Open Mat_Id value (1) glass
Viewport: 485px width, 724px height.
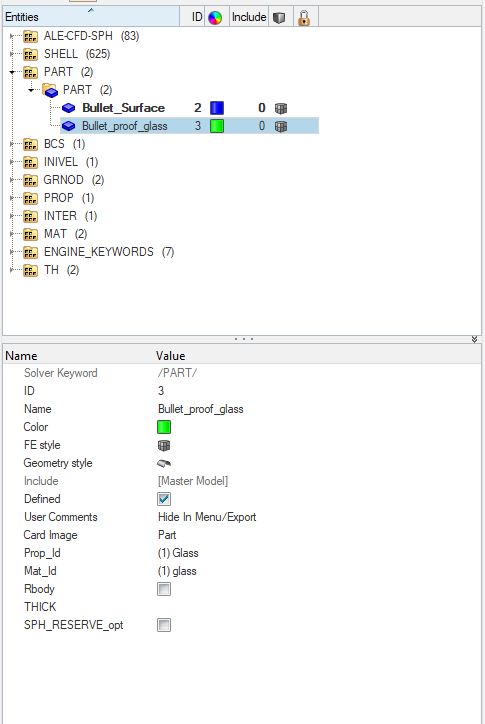(177, 571)
